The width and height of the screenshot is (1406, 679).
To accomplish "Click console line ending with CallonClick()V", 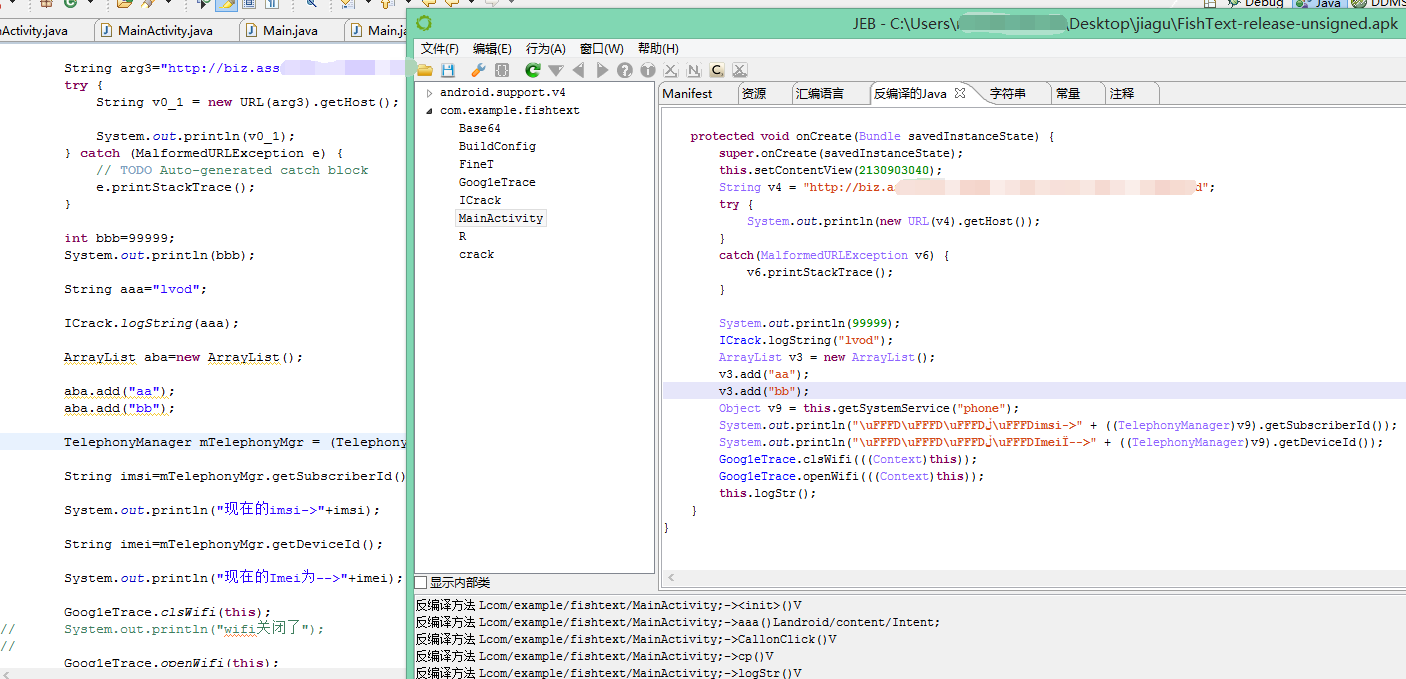I will pyautogui.click(x=626, y=639).
